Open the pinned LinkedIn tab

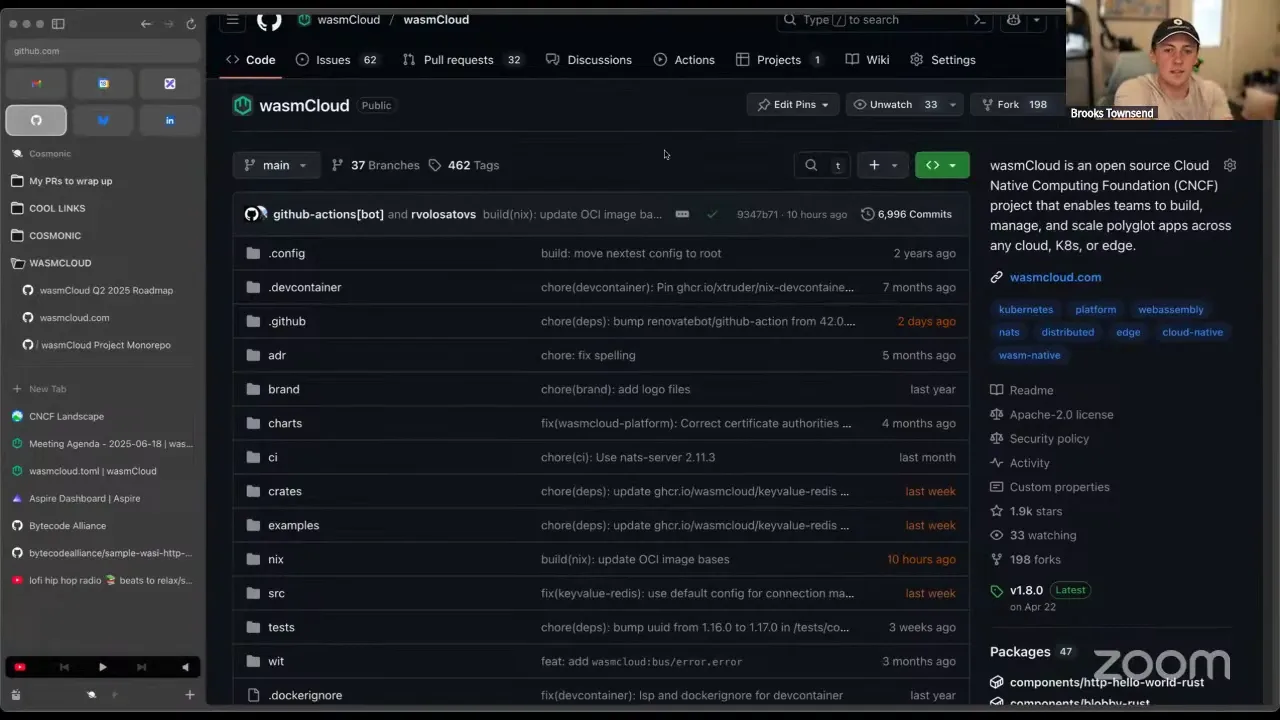[x=170, y=120]
